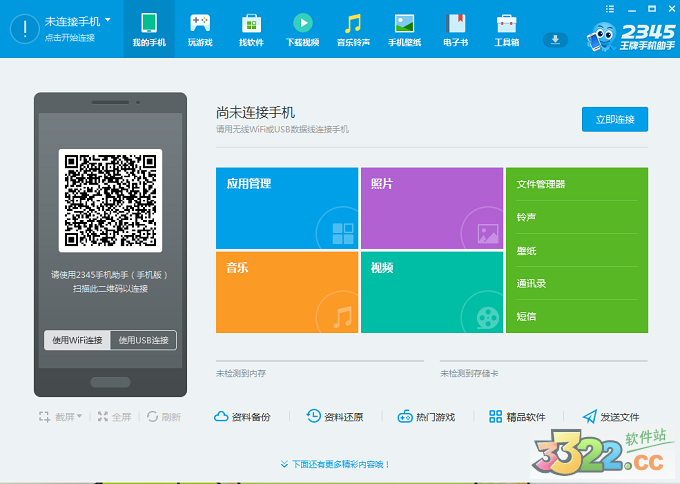Click the 资料还原 restore clock icon
The height and width of the screenshot is (484, 680).
point(314,416)
